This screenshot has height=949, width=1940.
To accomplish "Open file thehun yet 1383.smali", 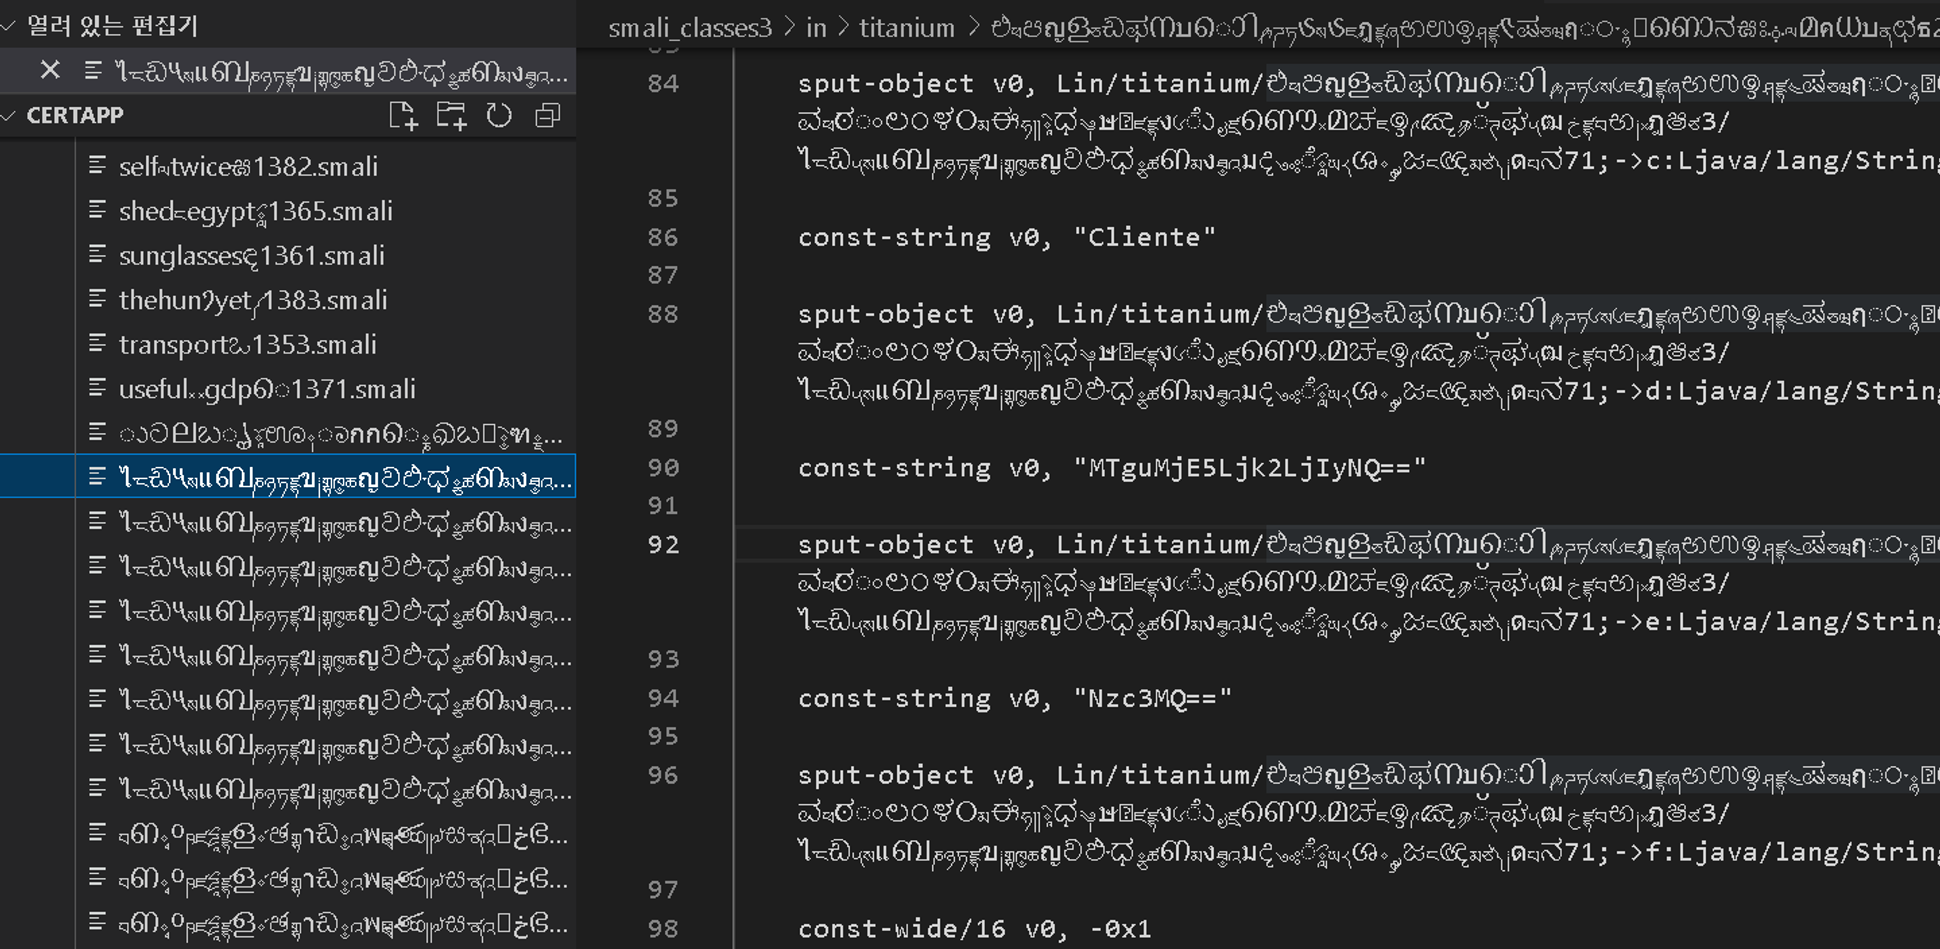I will point(253,300).
